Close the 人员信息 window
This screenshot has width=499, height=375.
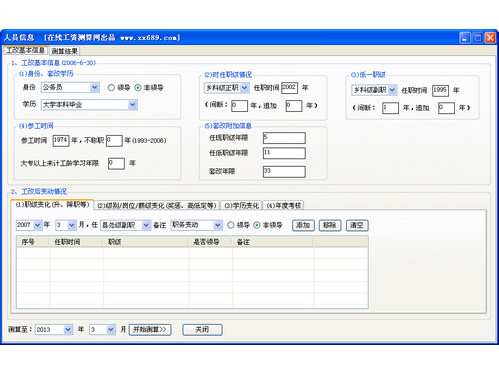pos(490,38)
